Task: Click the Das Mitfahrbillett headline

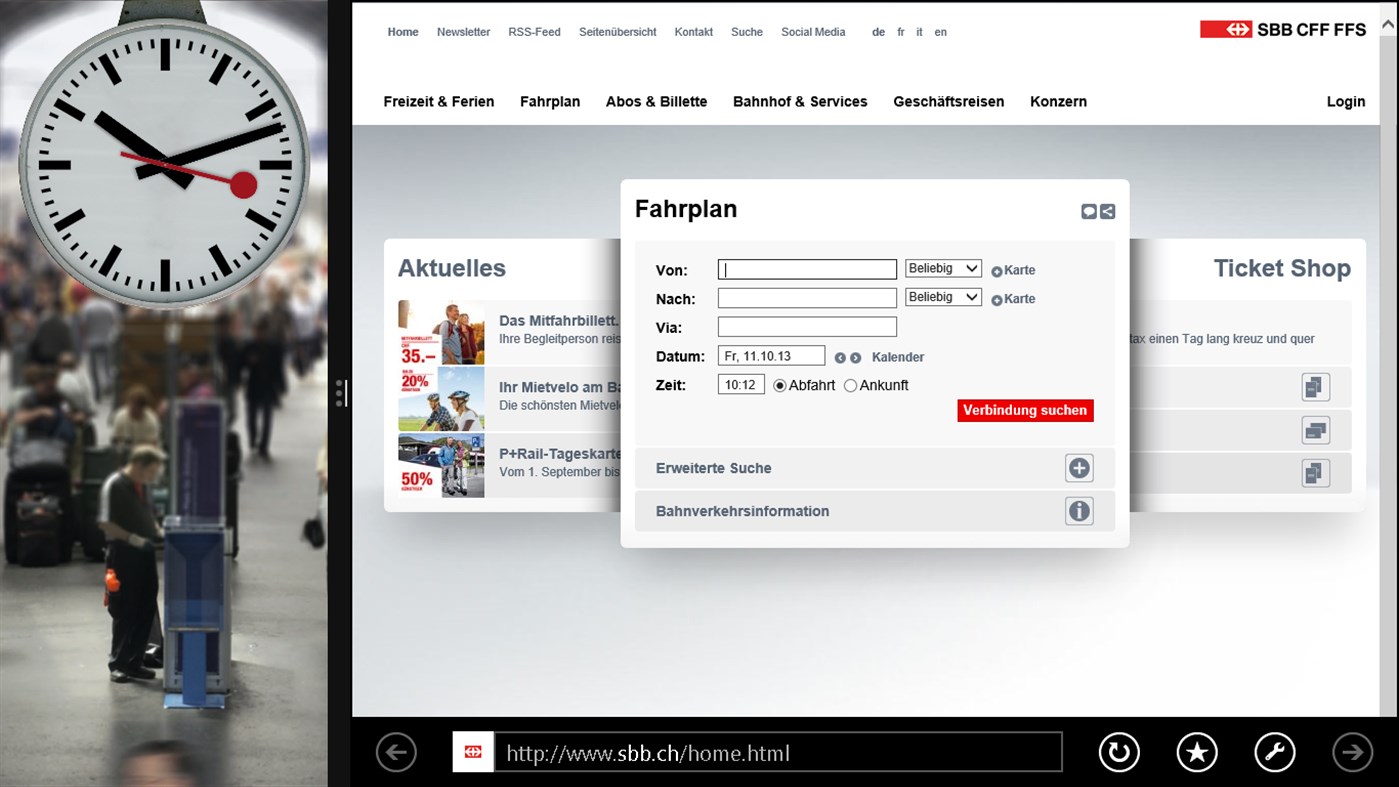Action: point(559,321)
